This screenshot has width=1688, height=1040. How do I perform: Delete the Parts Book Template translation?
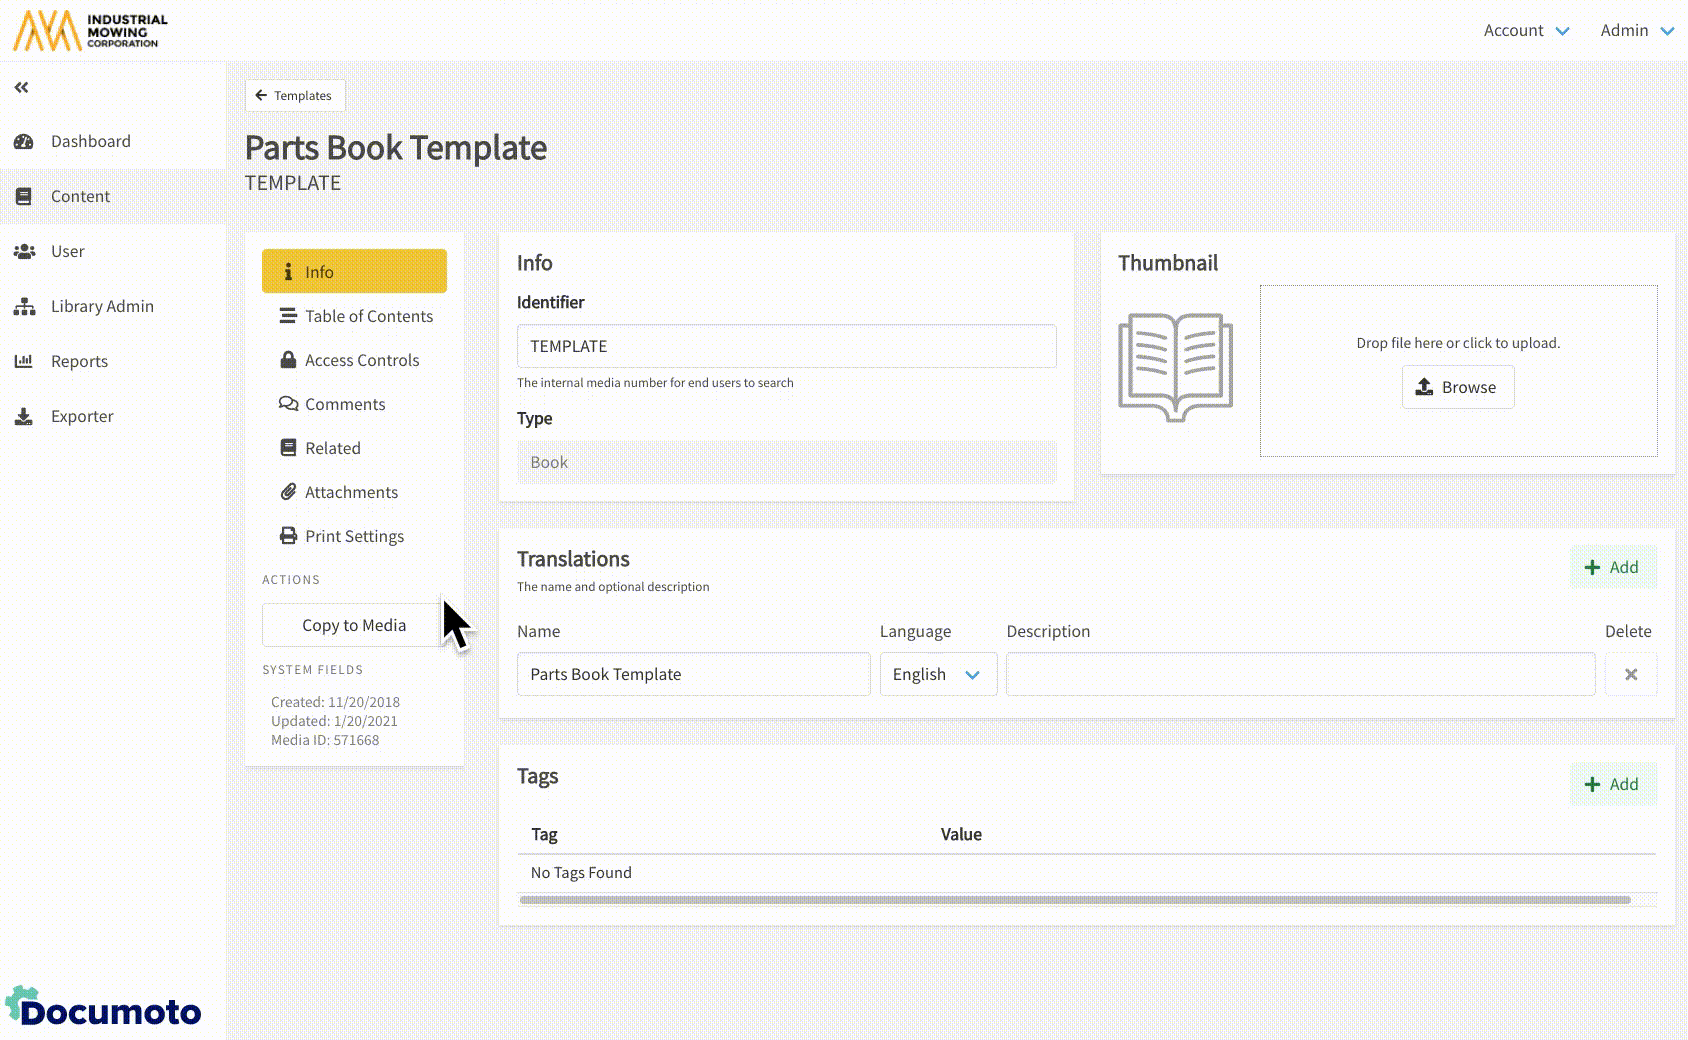pos(1630,674)
